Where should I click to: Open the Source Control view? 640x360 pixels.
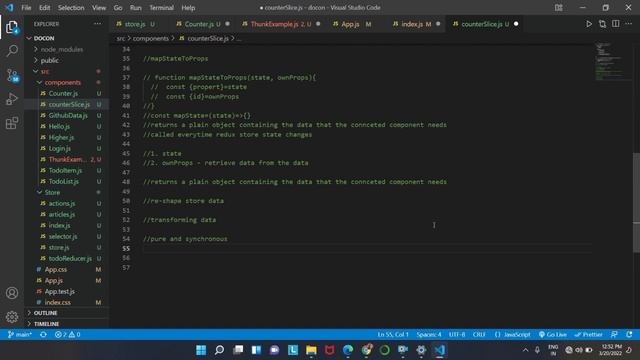coord(12,75)
